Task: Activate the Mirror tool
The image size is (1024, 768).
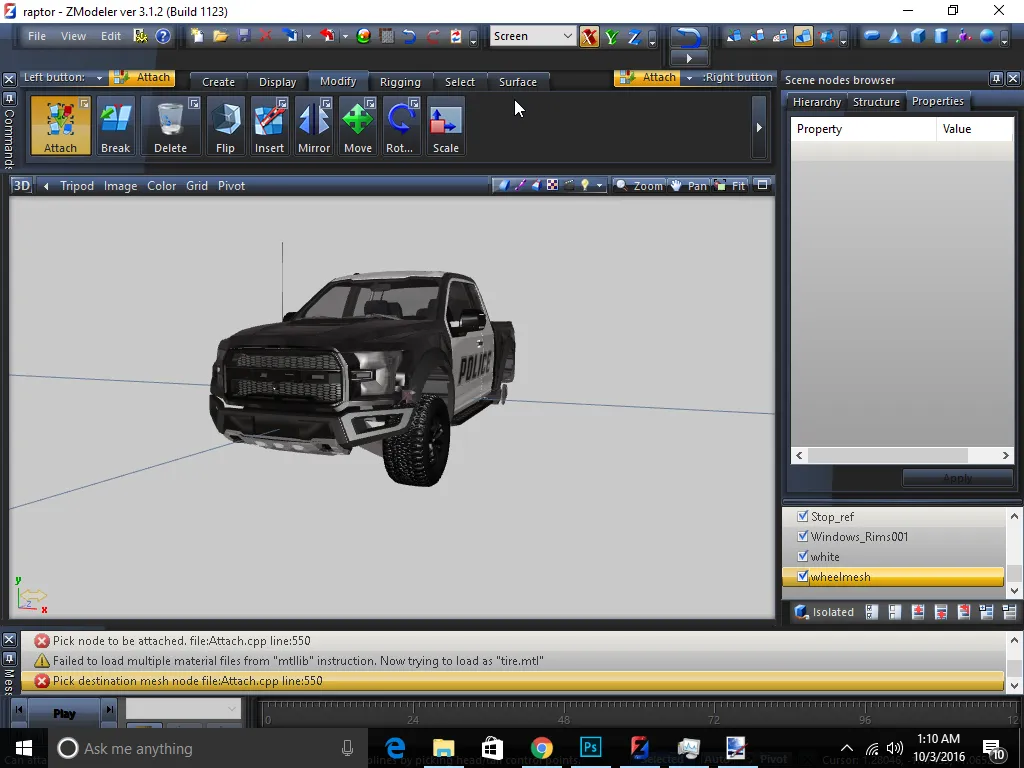Action: tap(313, 126)
